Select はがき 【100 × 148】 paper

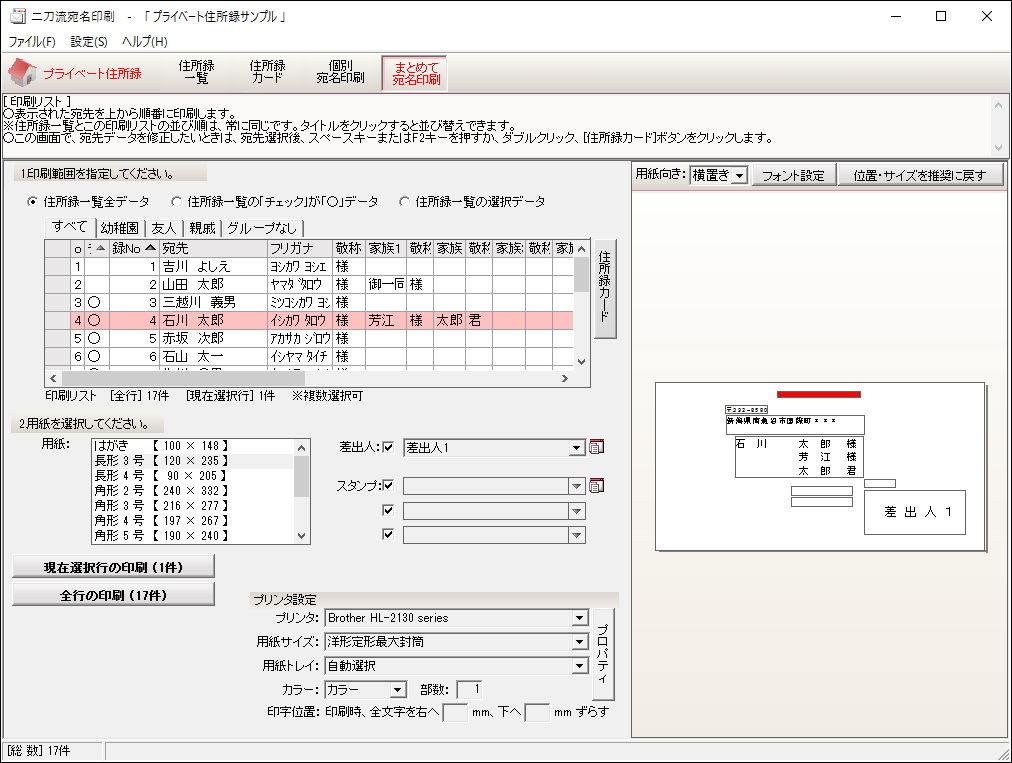point(193,445)
